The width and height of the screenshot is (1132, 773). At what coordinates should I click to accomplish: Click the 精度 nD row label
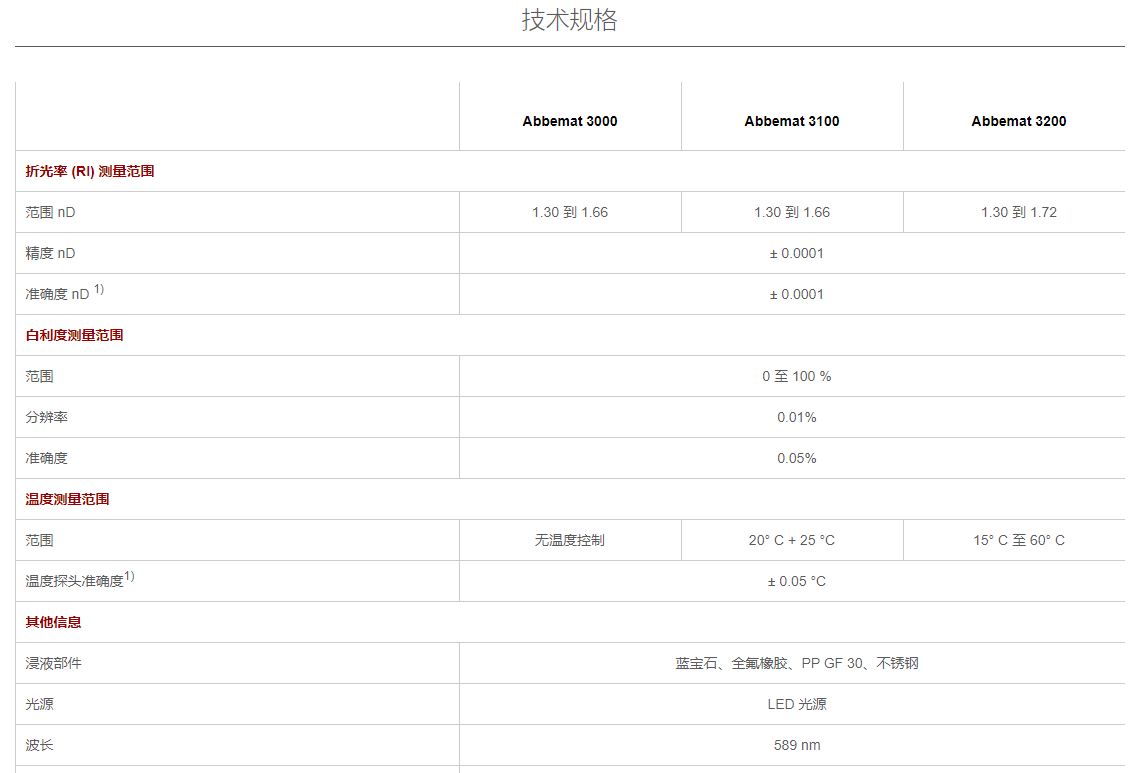coord(50,253)
